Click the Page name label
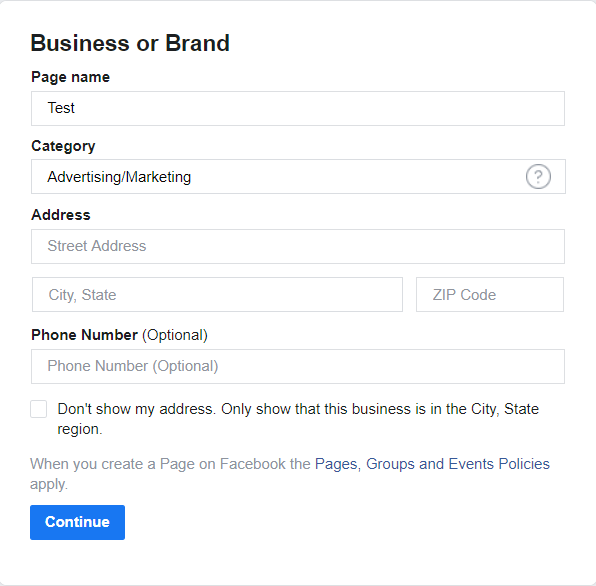 pos(70,77)
